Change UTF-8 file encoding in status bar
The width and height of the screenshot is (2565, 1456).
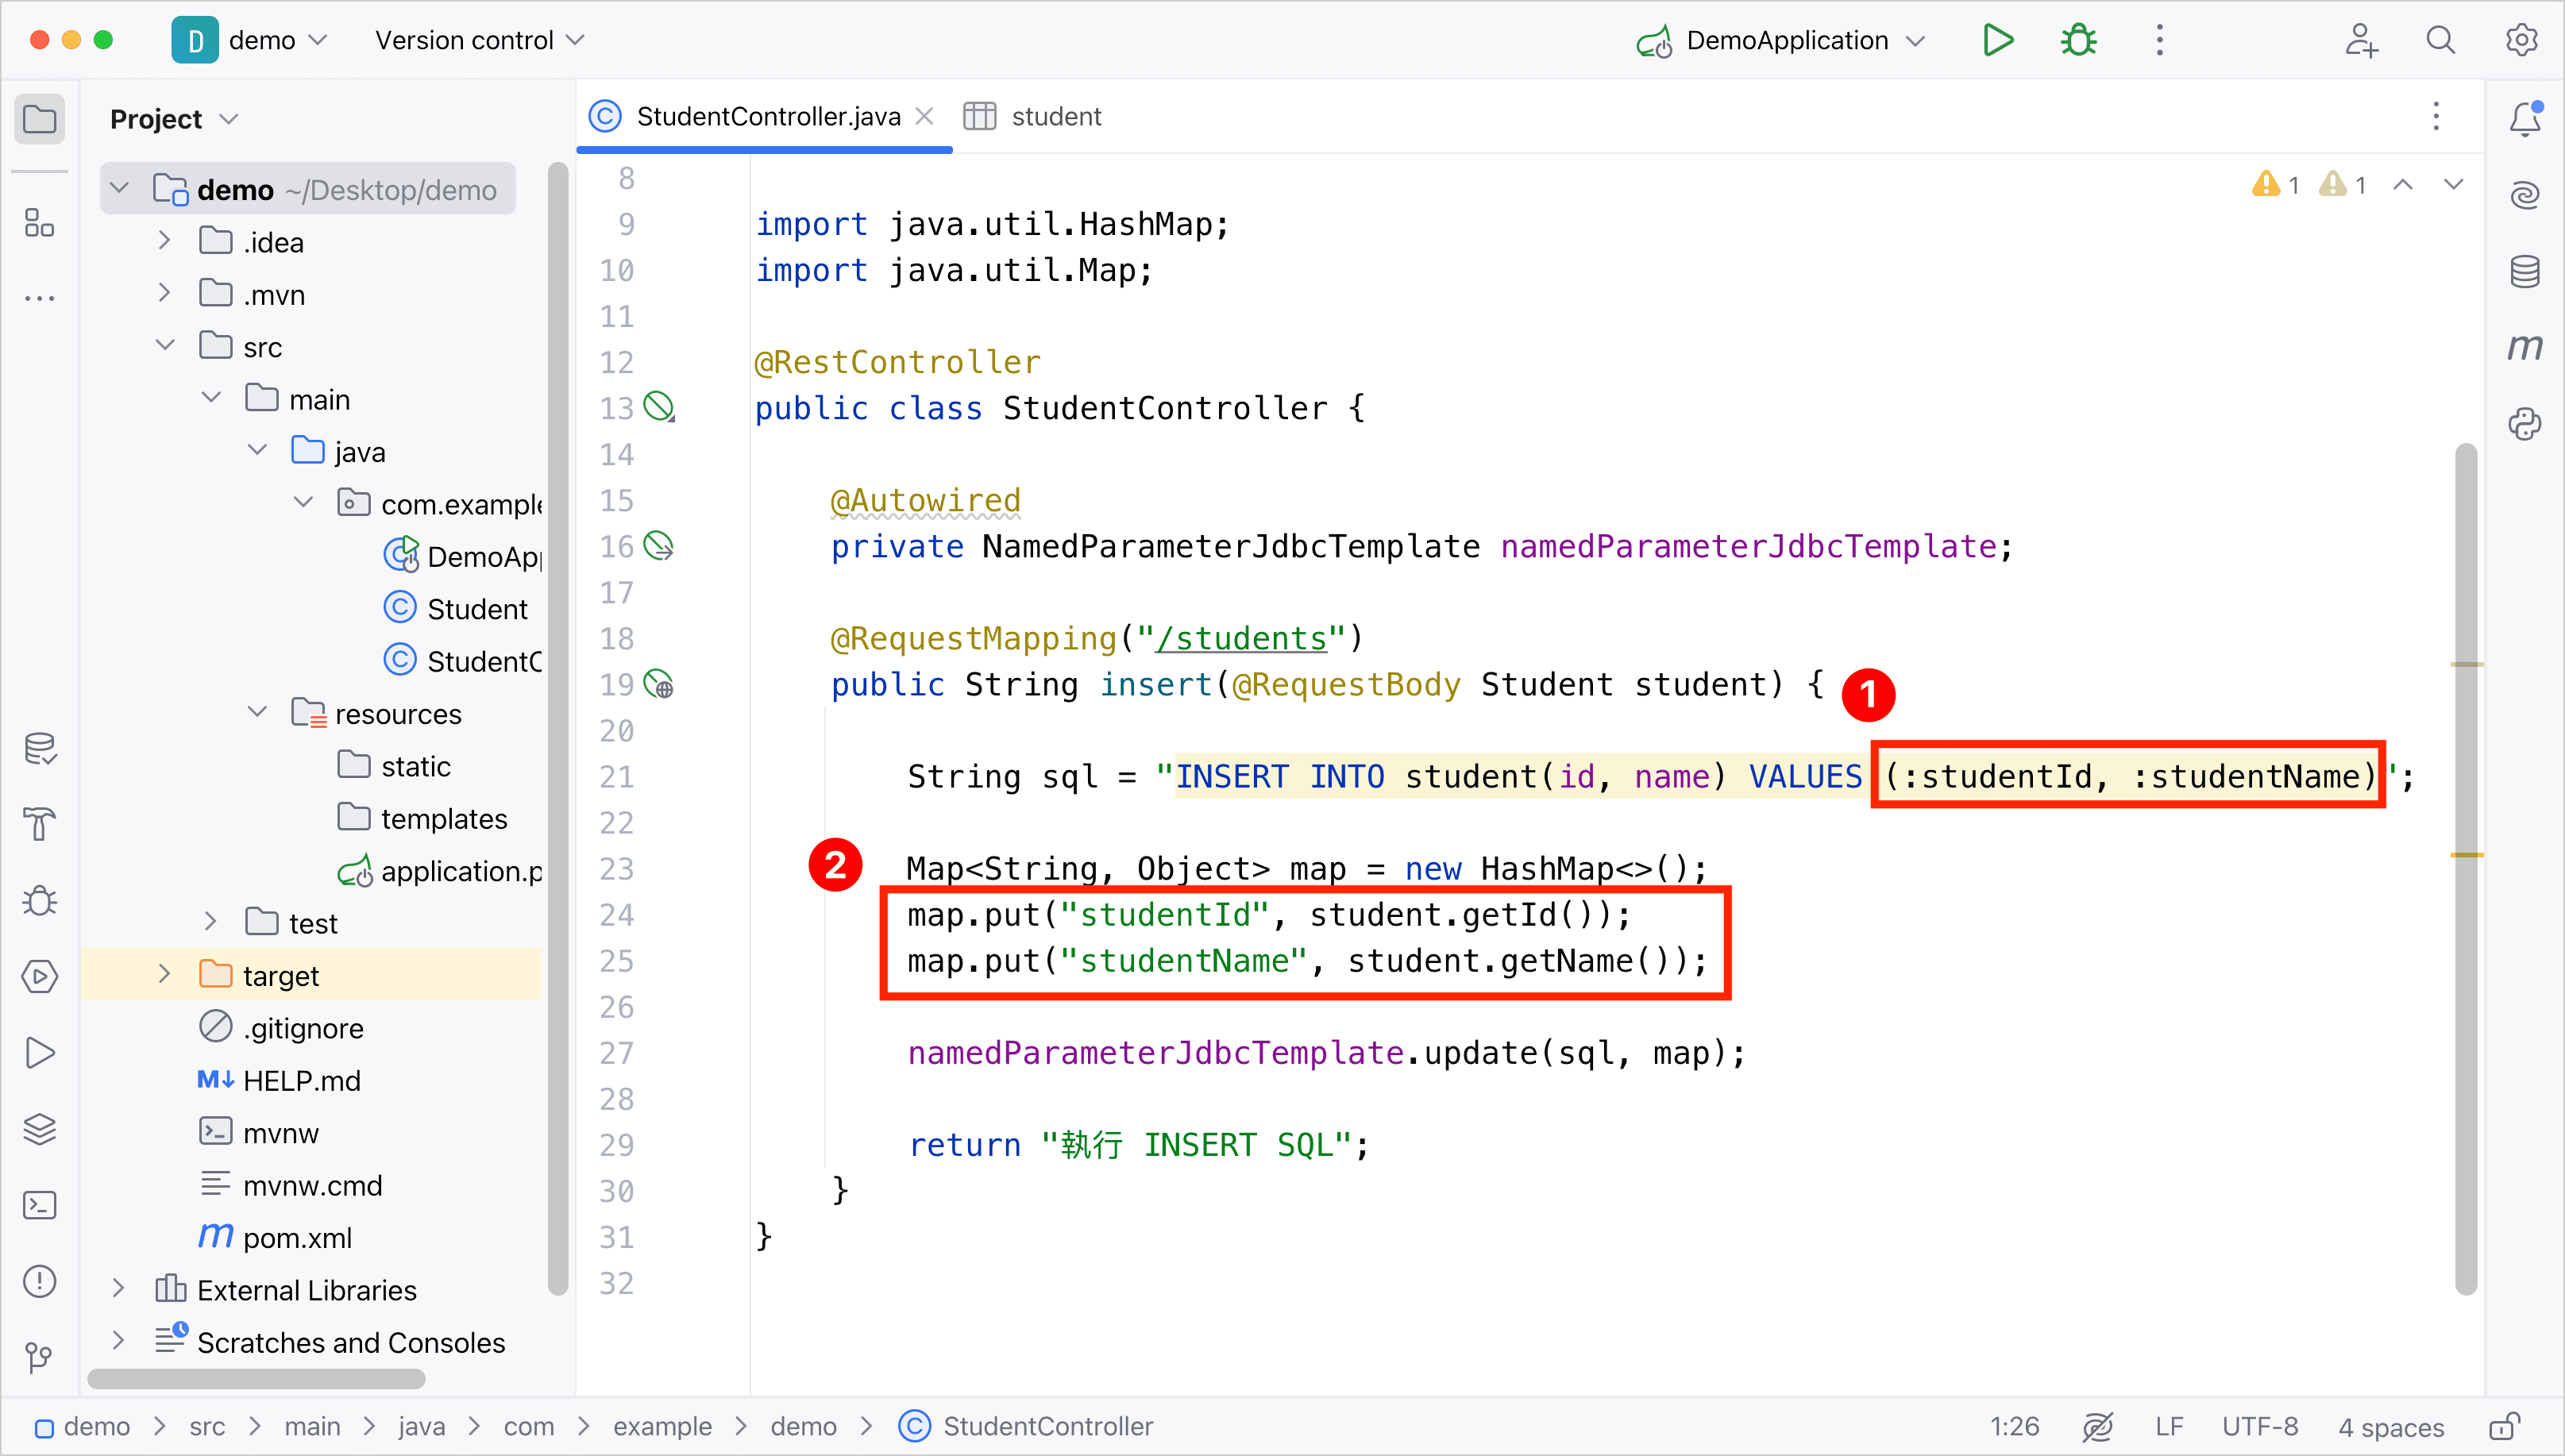[x=2260, y=1426]
